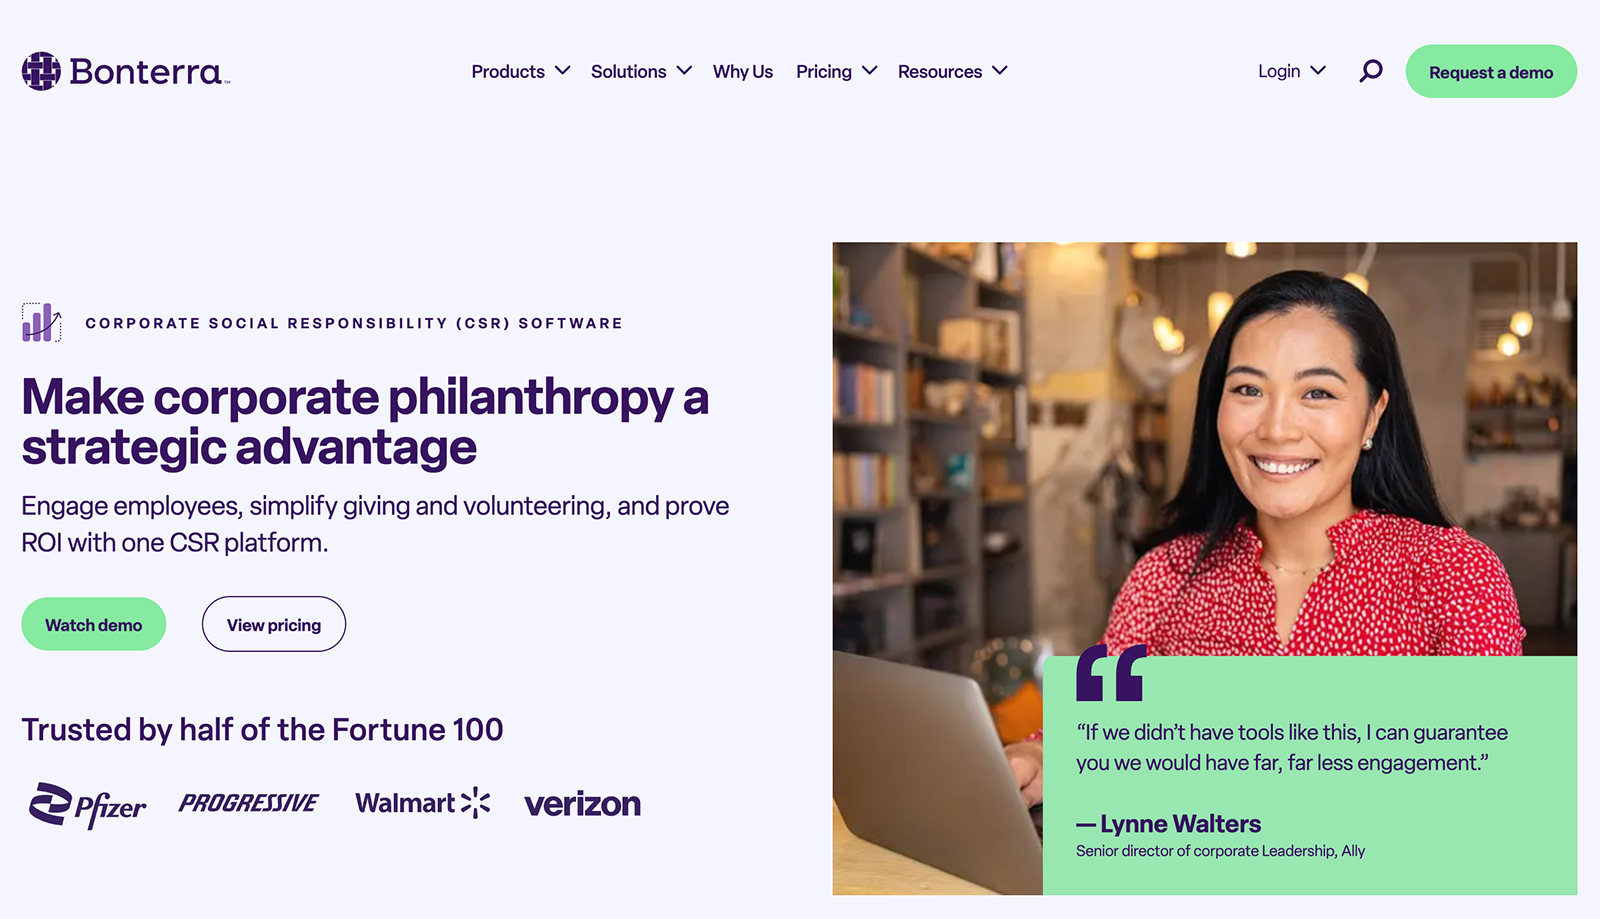Expand the Solutions menu chevron

tap(684, 71)
